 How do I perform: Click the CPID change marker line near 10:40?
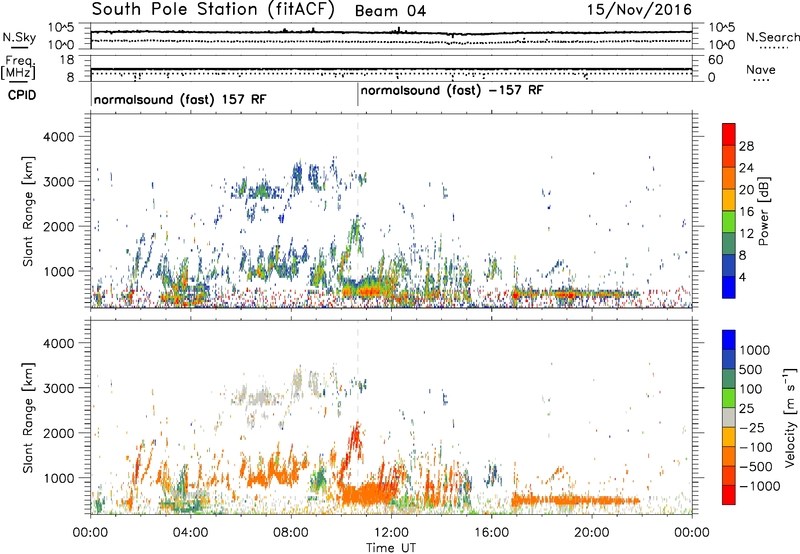358,94
